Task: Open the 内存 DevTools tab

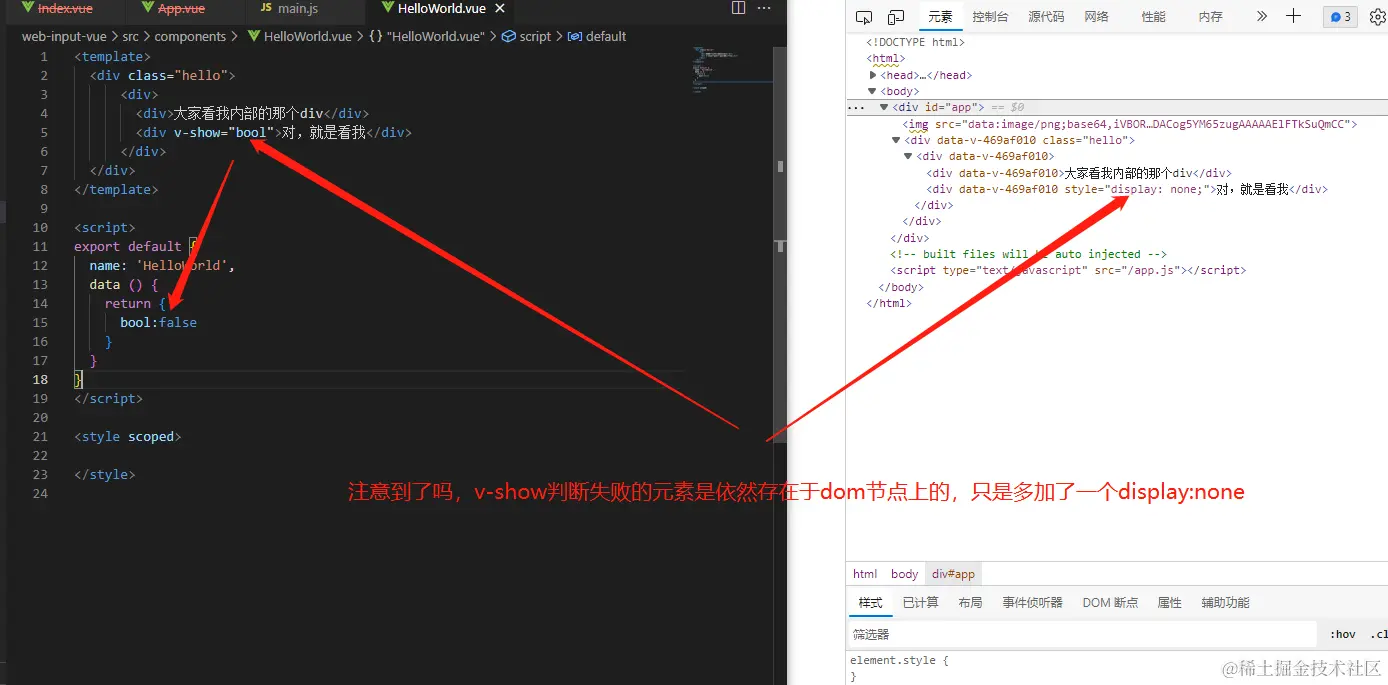Action: pyautogui.click(x=1210, y=16)
